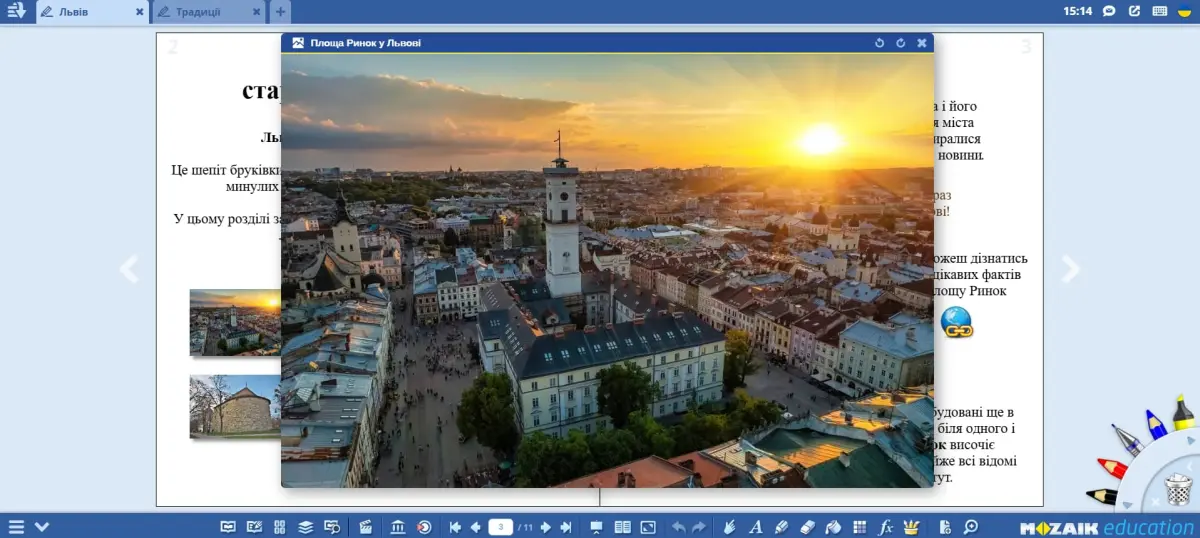Turn to previous page left arrow
1200x538 pixels.
click(128, 268)
